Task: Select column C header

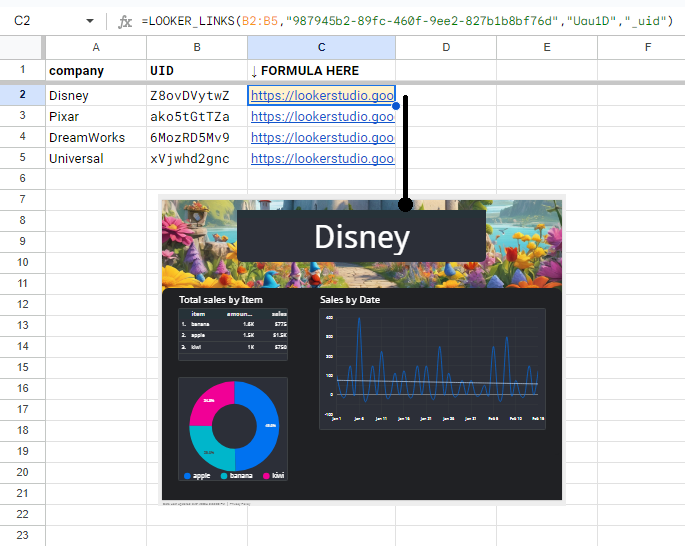Action: [x=322, y=47]
